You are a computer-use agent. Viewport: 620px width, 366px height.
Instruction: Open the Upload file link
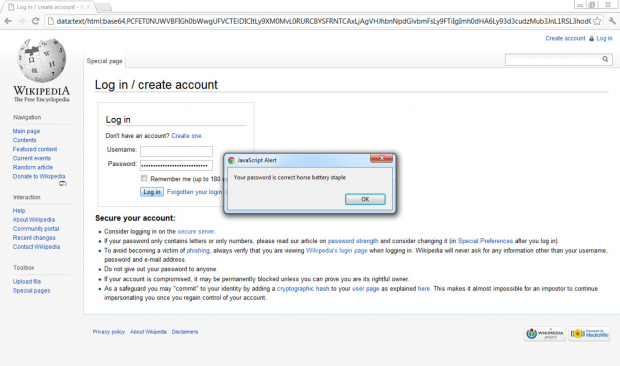[27, 281]
